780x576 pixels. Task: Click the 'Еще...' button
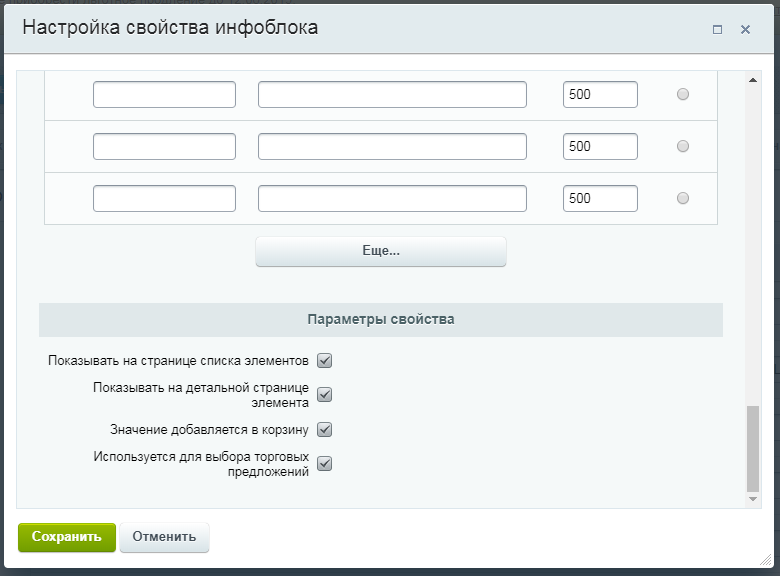[x=381, y=251]
